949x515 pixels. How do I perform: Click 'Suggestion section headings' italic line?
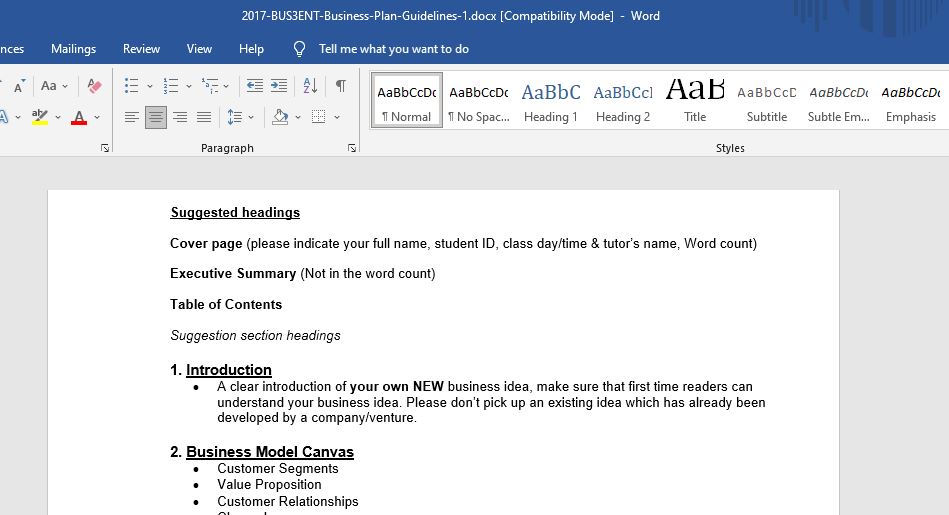(x=255, y=335)
